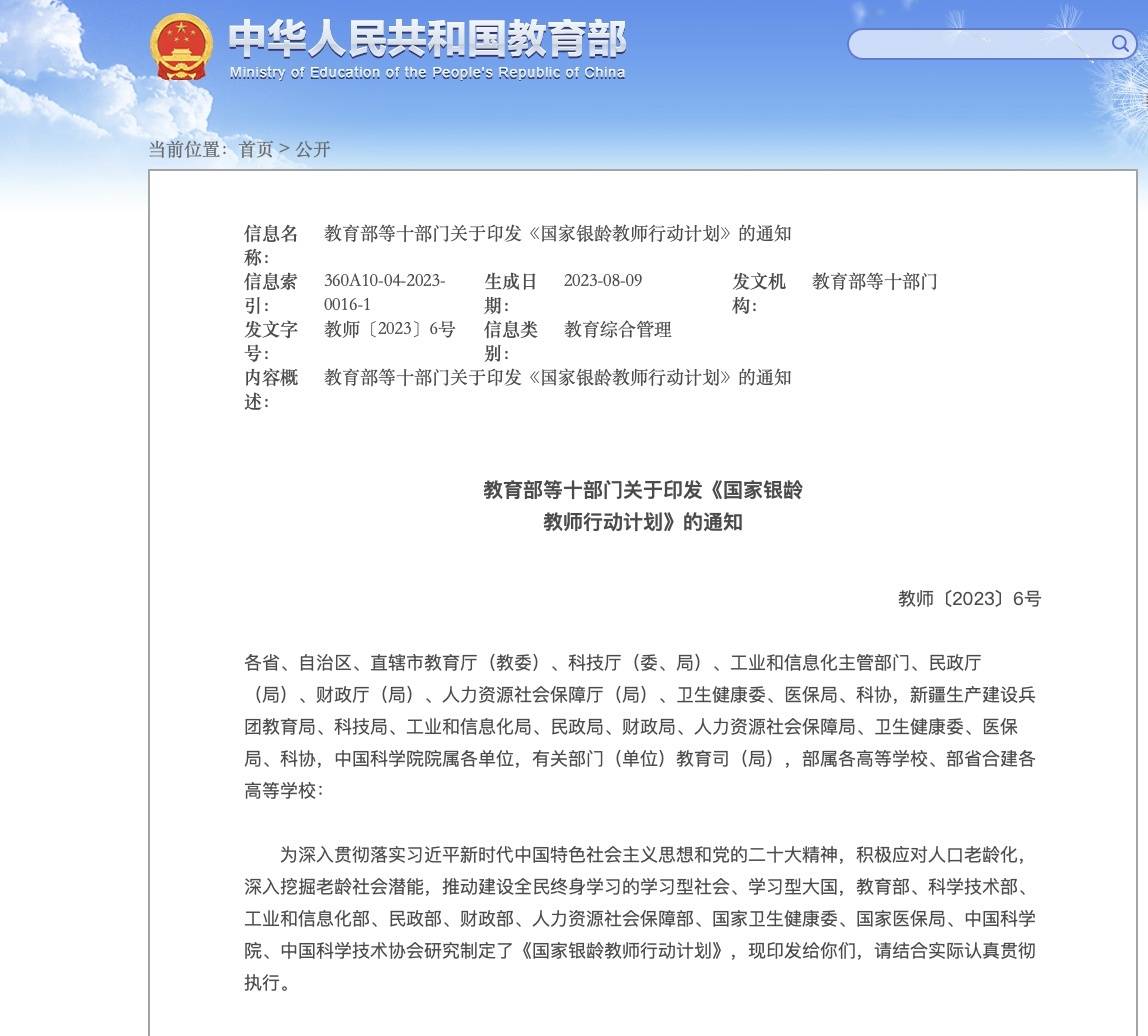
Task: Click the 信息名称 label
Action: point(271,245)
